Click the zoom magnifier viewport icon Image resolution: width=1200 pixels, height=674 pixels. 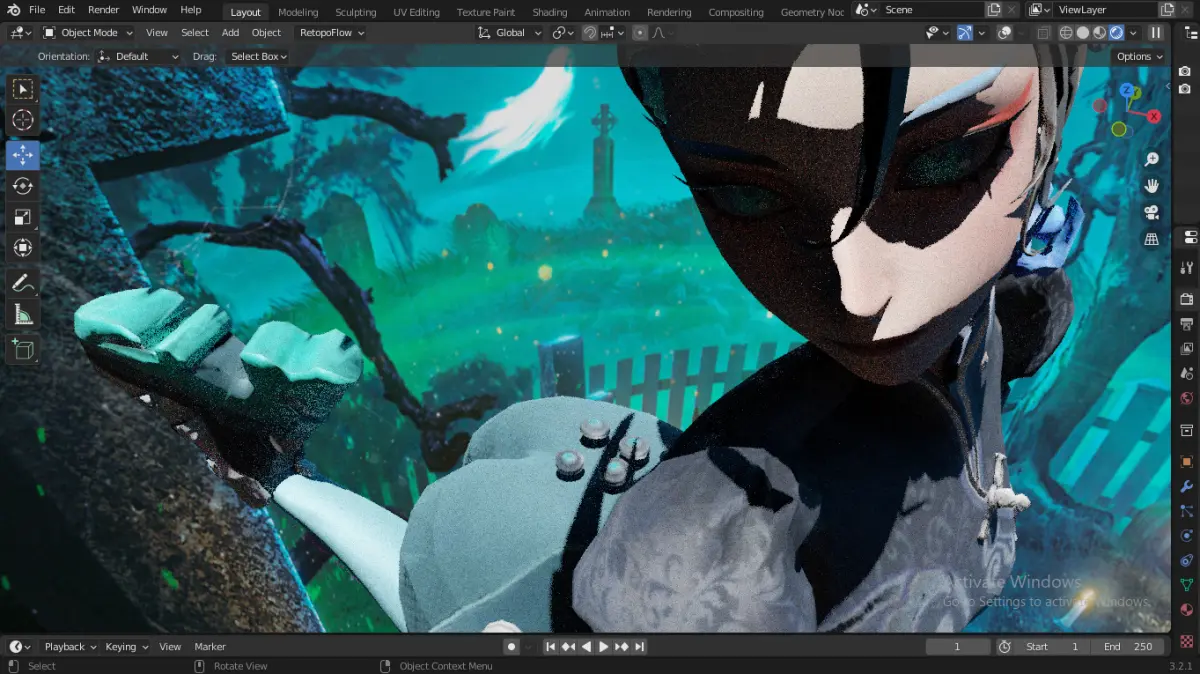pos(1152,160)
